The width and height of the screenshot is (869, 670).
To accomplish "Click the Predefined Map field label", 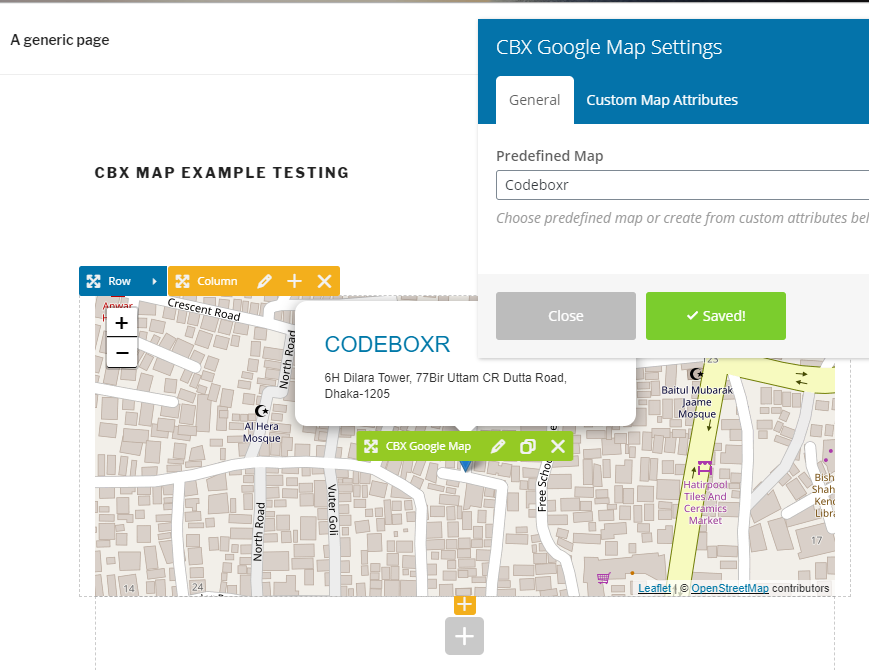I will 549,156.
